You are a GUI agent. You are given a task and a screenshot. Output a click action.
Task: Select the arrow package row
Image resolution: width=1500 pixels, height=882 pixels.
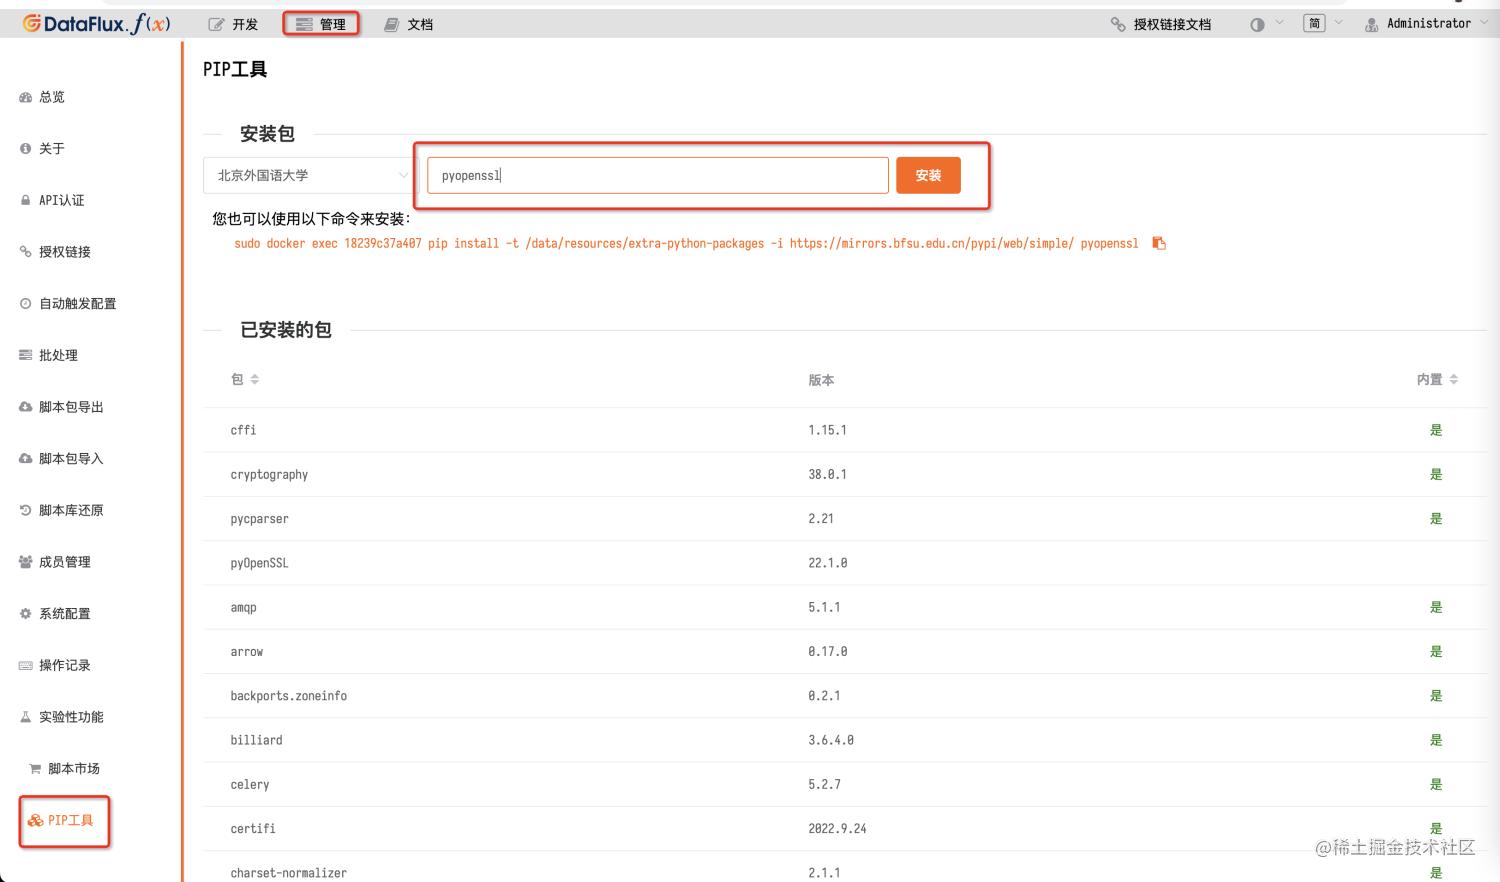pos(845,651)
